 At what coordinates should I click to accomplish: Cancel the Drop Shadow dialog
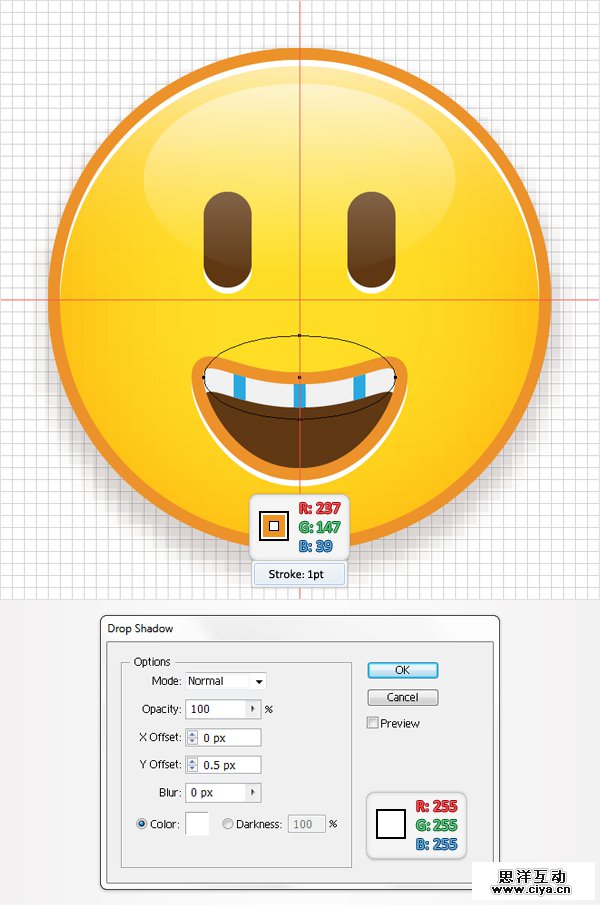pyautogui.click(x=402, y=697)
